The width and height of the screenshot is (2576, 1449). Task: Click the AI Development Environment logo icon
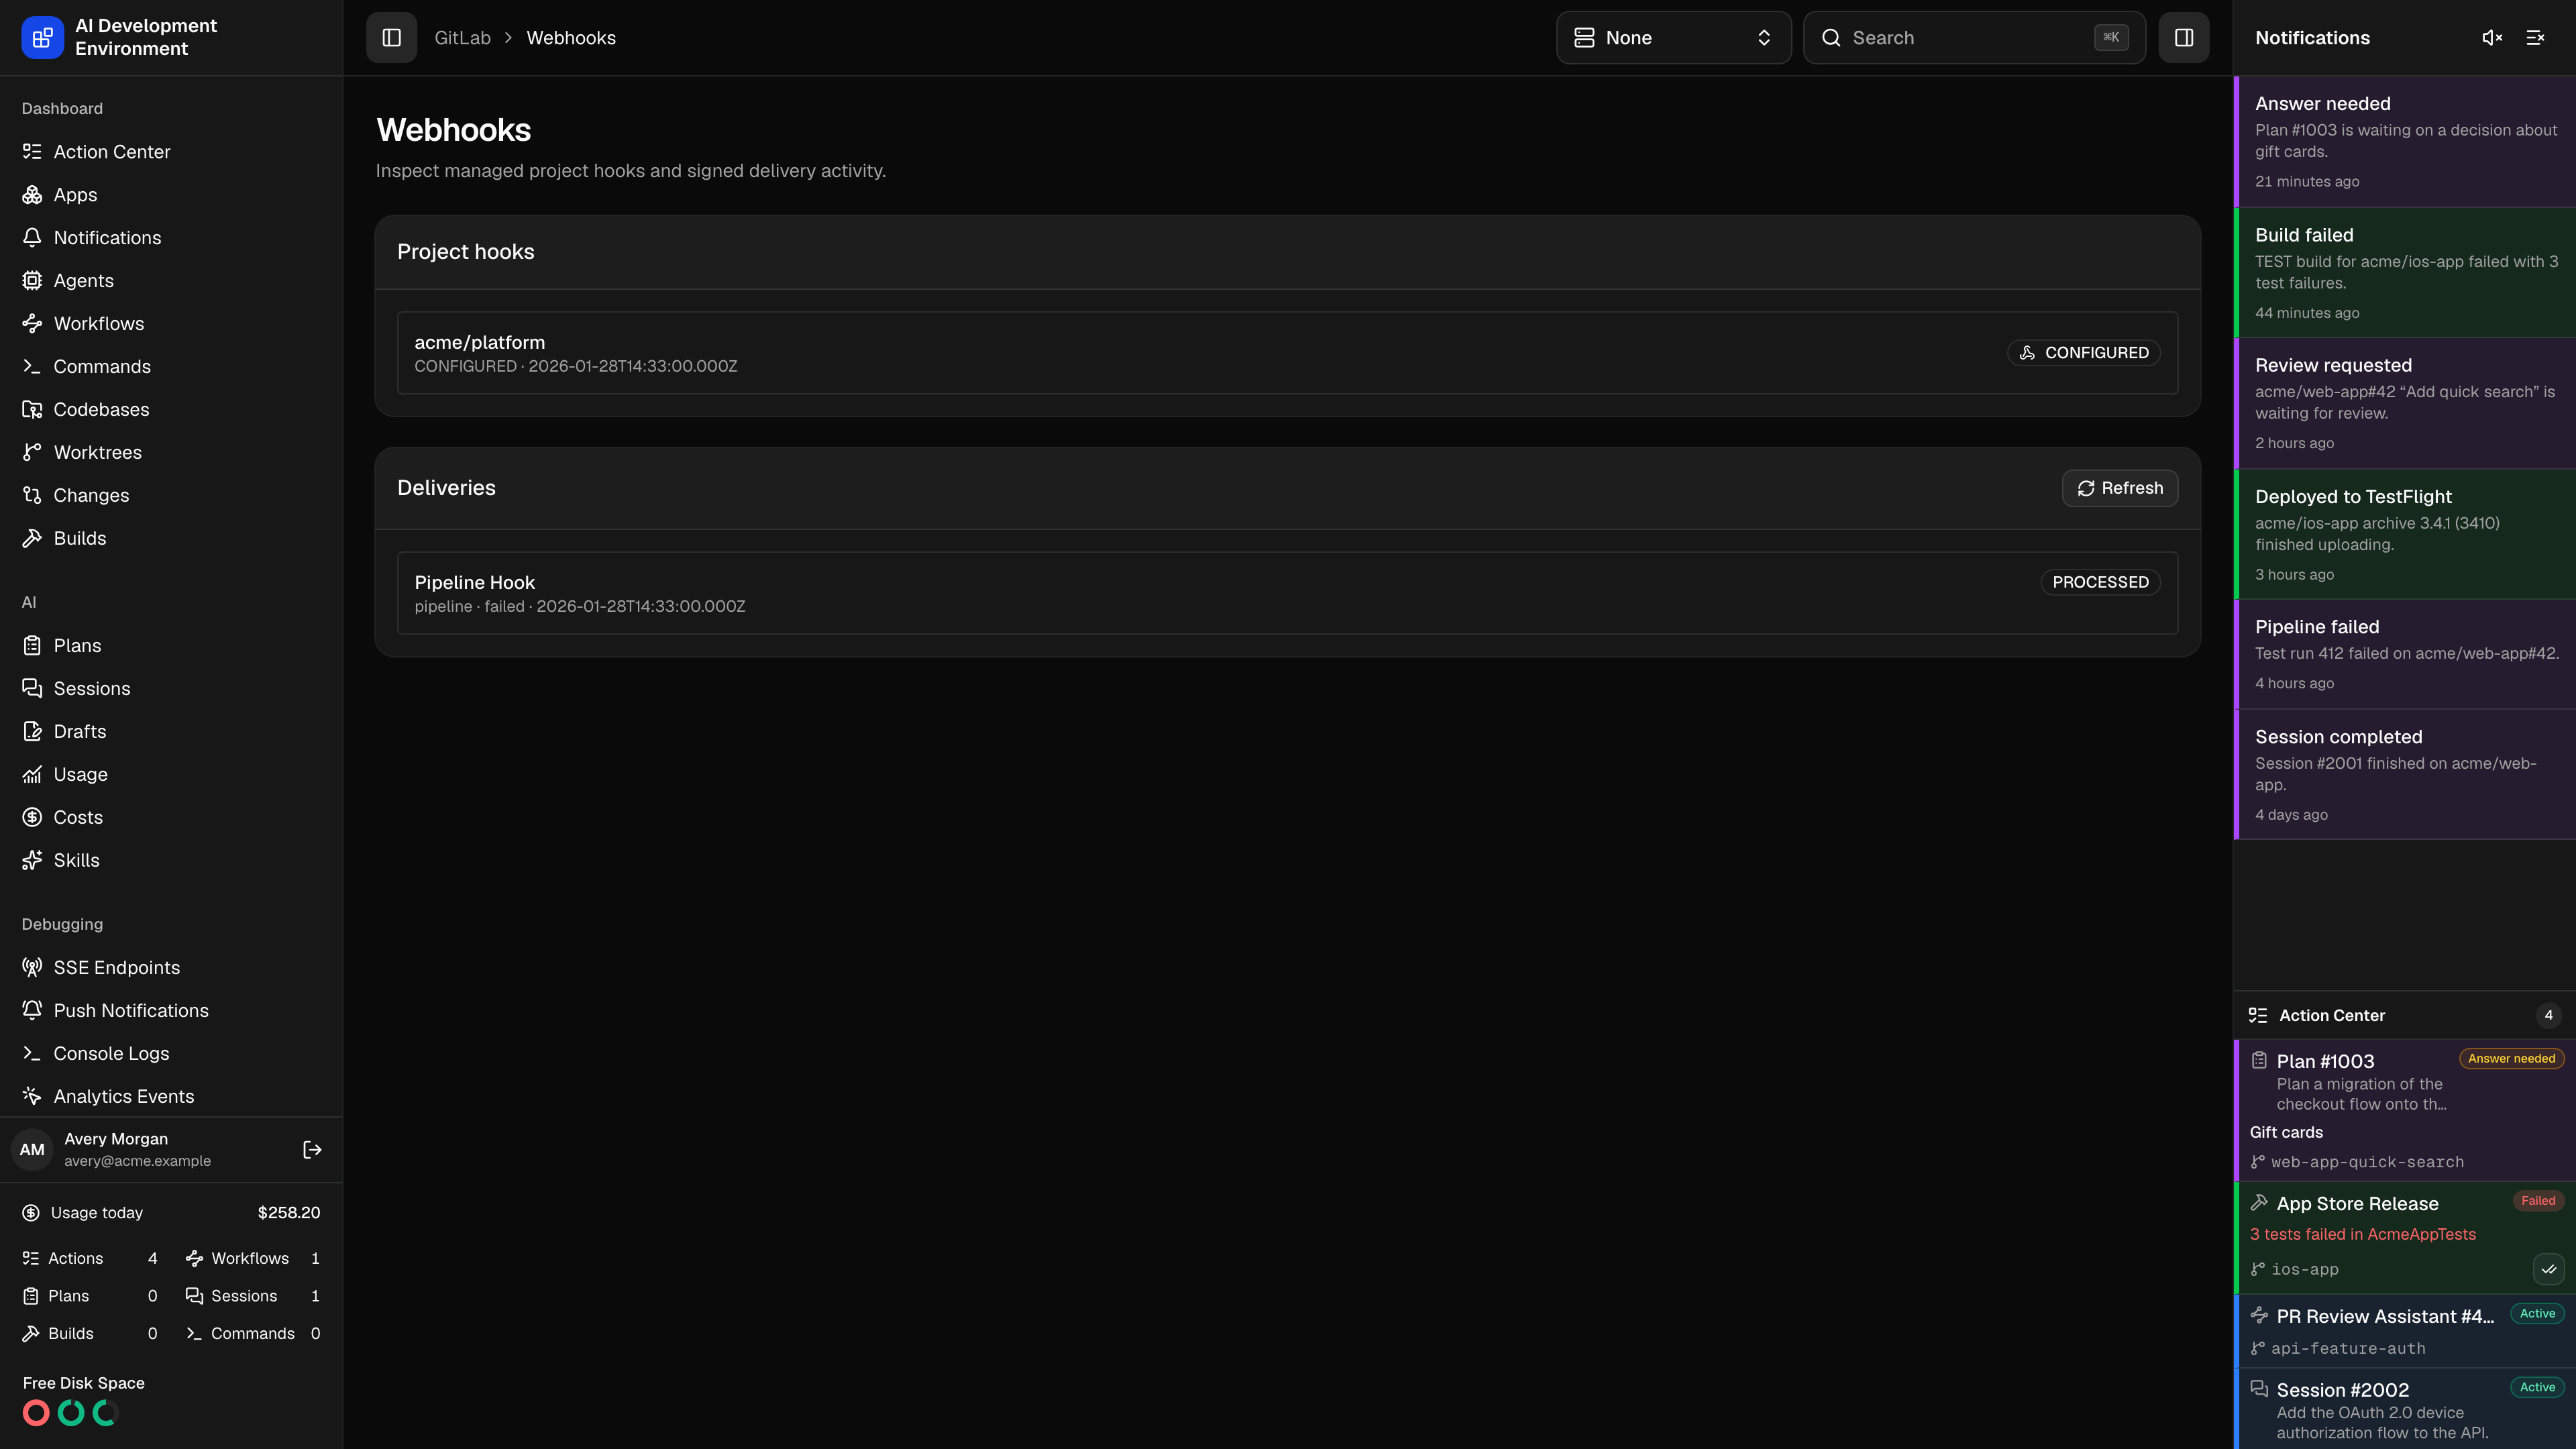pos(42,38)
